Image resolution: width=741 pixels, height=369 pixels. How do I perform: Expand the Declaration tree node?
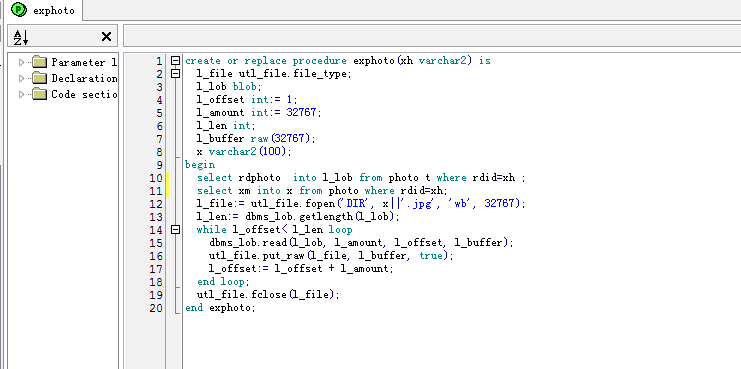click(x=21, y=78)
